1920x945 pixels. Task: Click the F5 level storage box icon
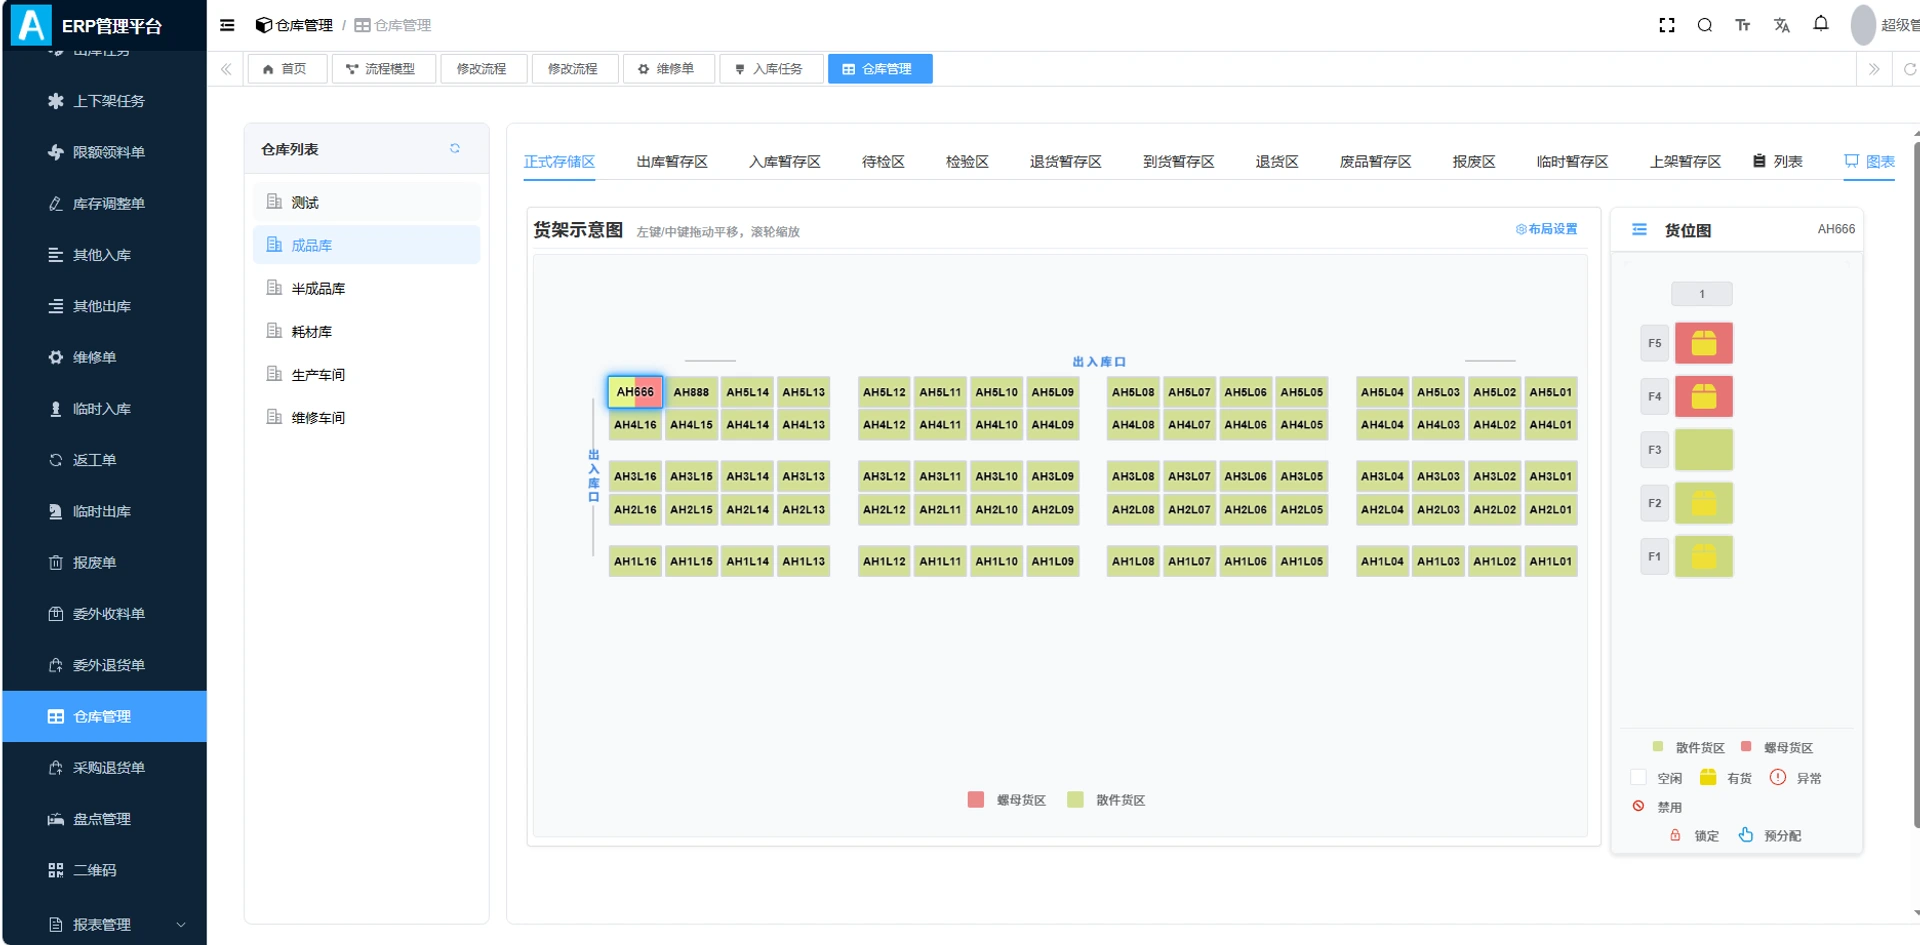[x=1704, y=343]
